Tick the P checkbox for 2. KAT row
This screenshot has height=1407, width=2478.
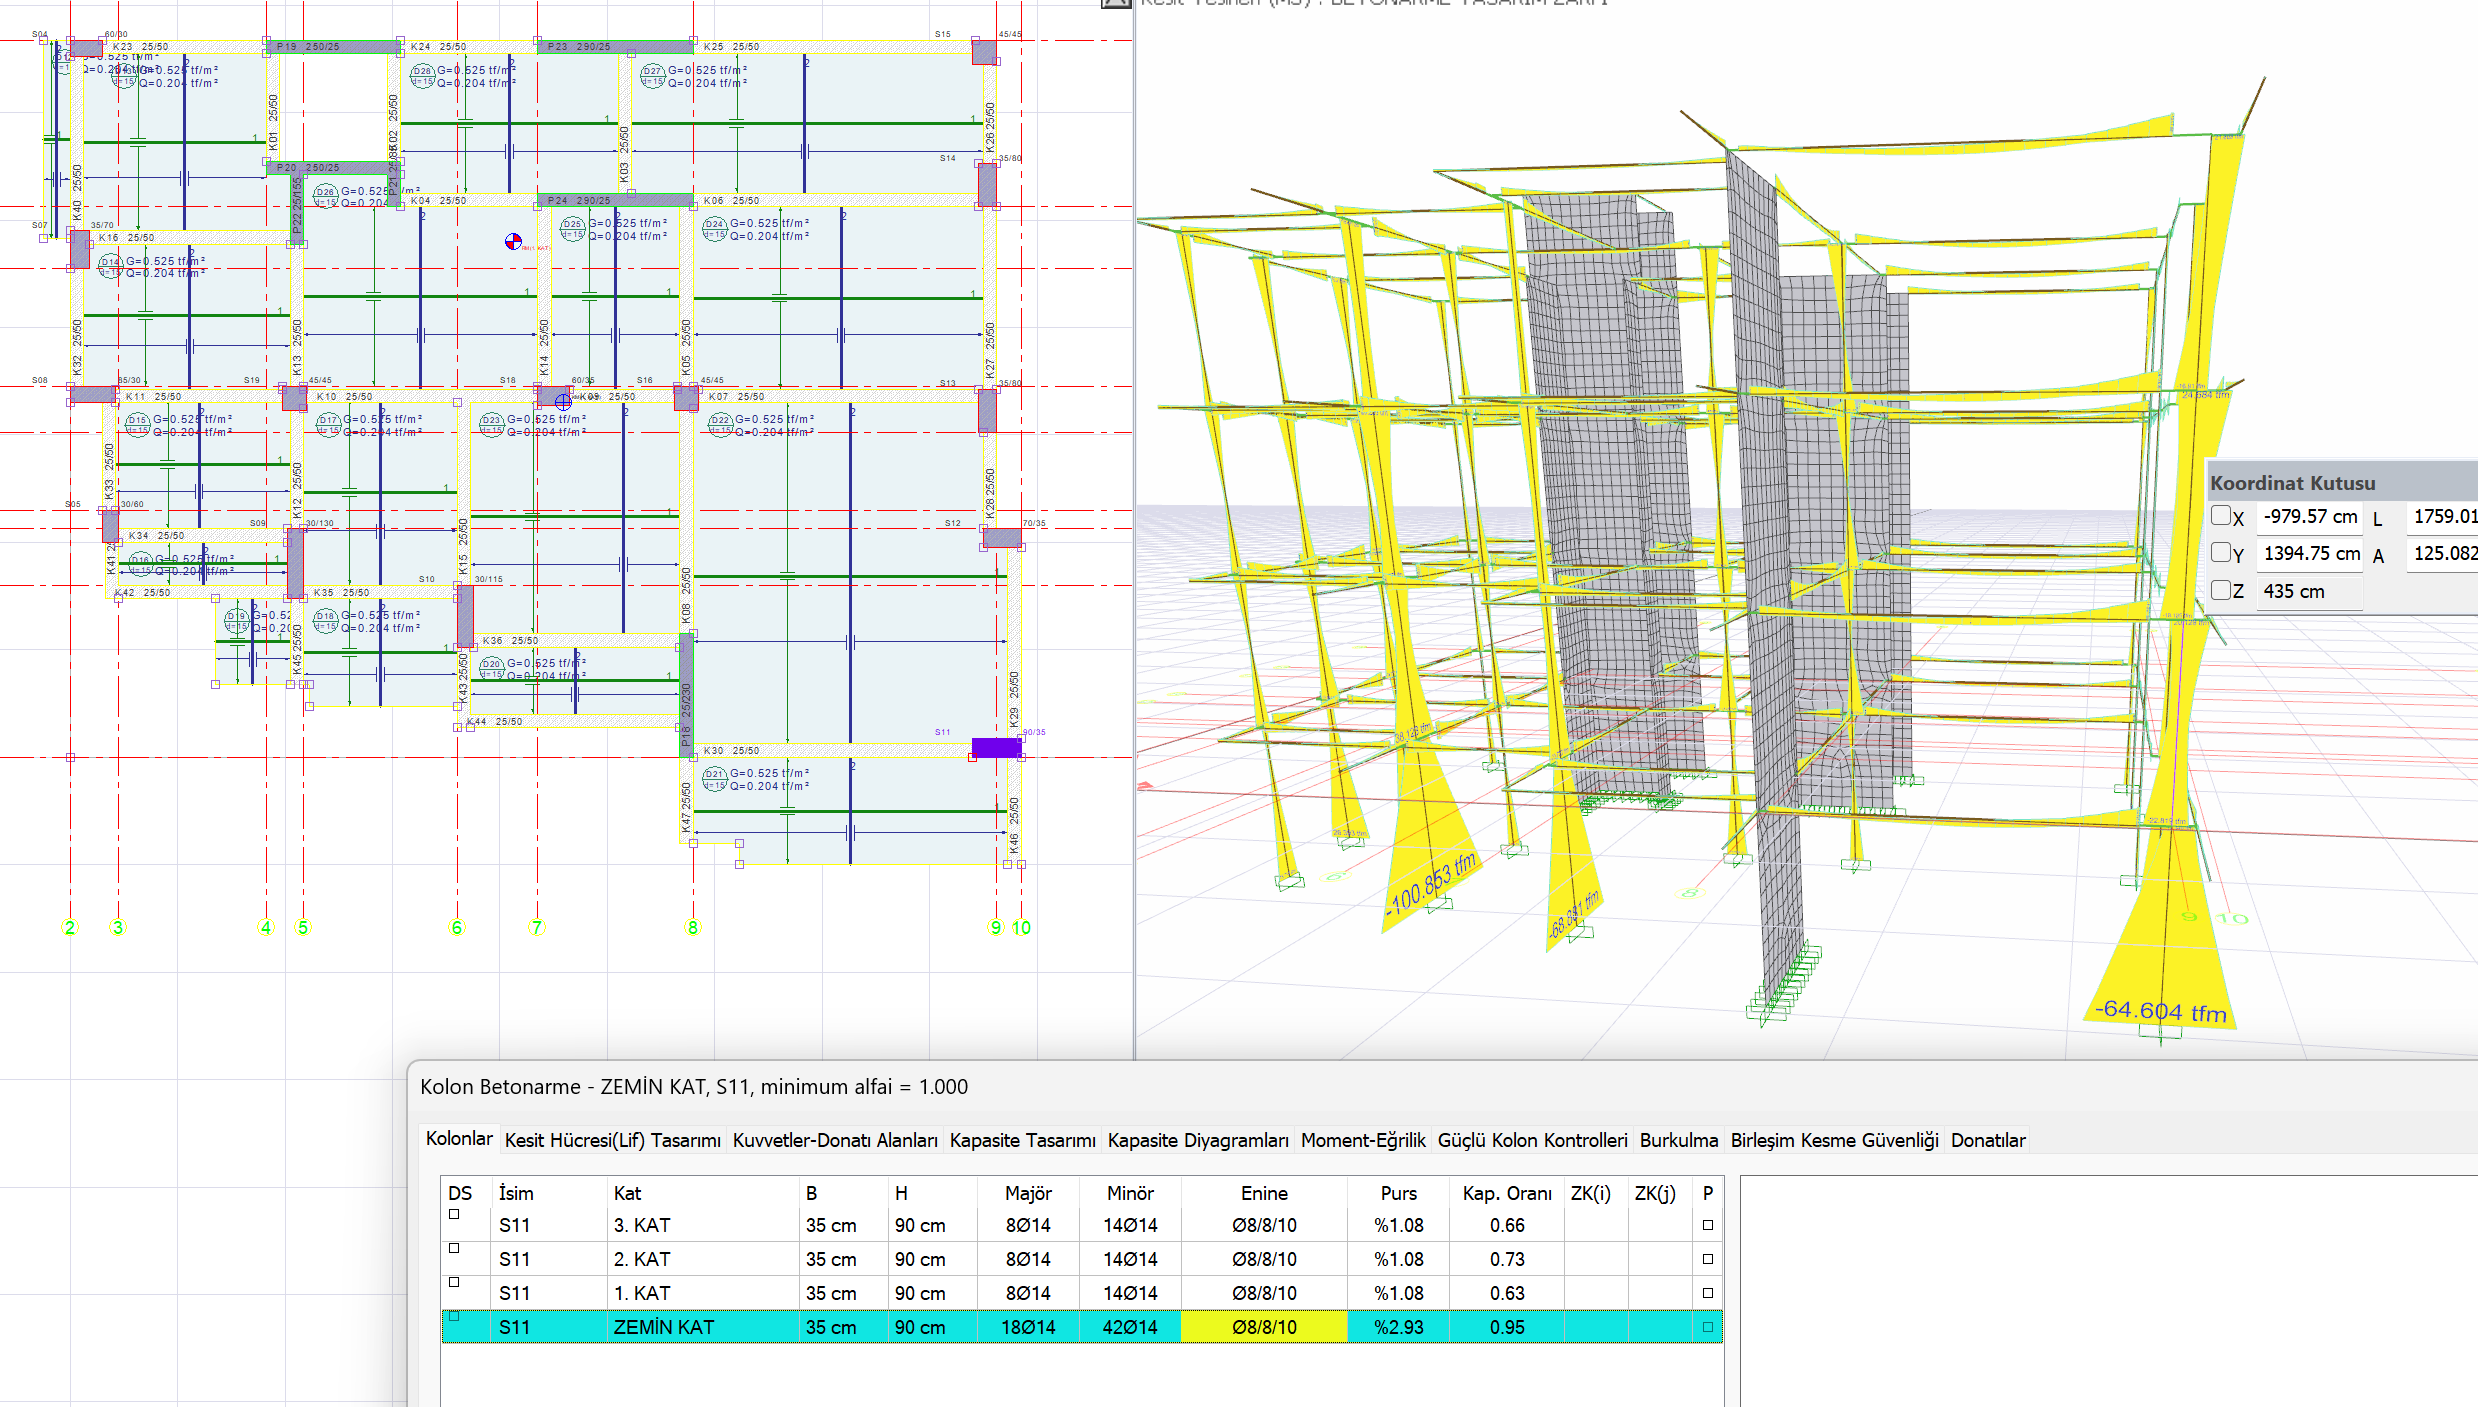(1708, 1259)
